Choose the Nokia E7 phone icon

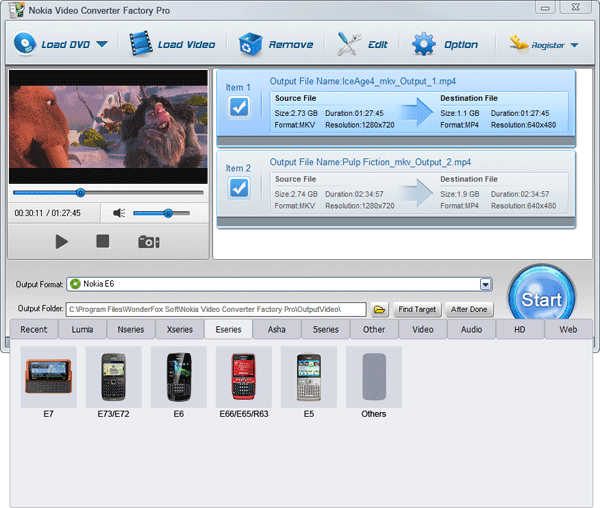click(49, 377)
